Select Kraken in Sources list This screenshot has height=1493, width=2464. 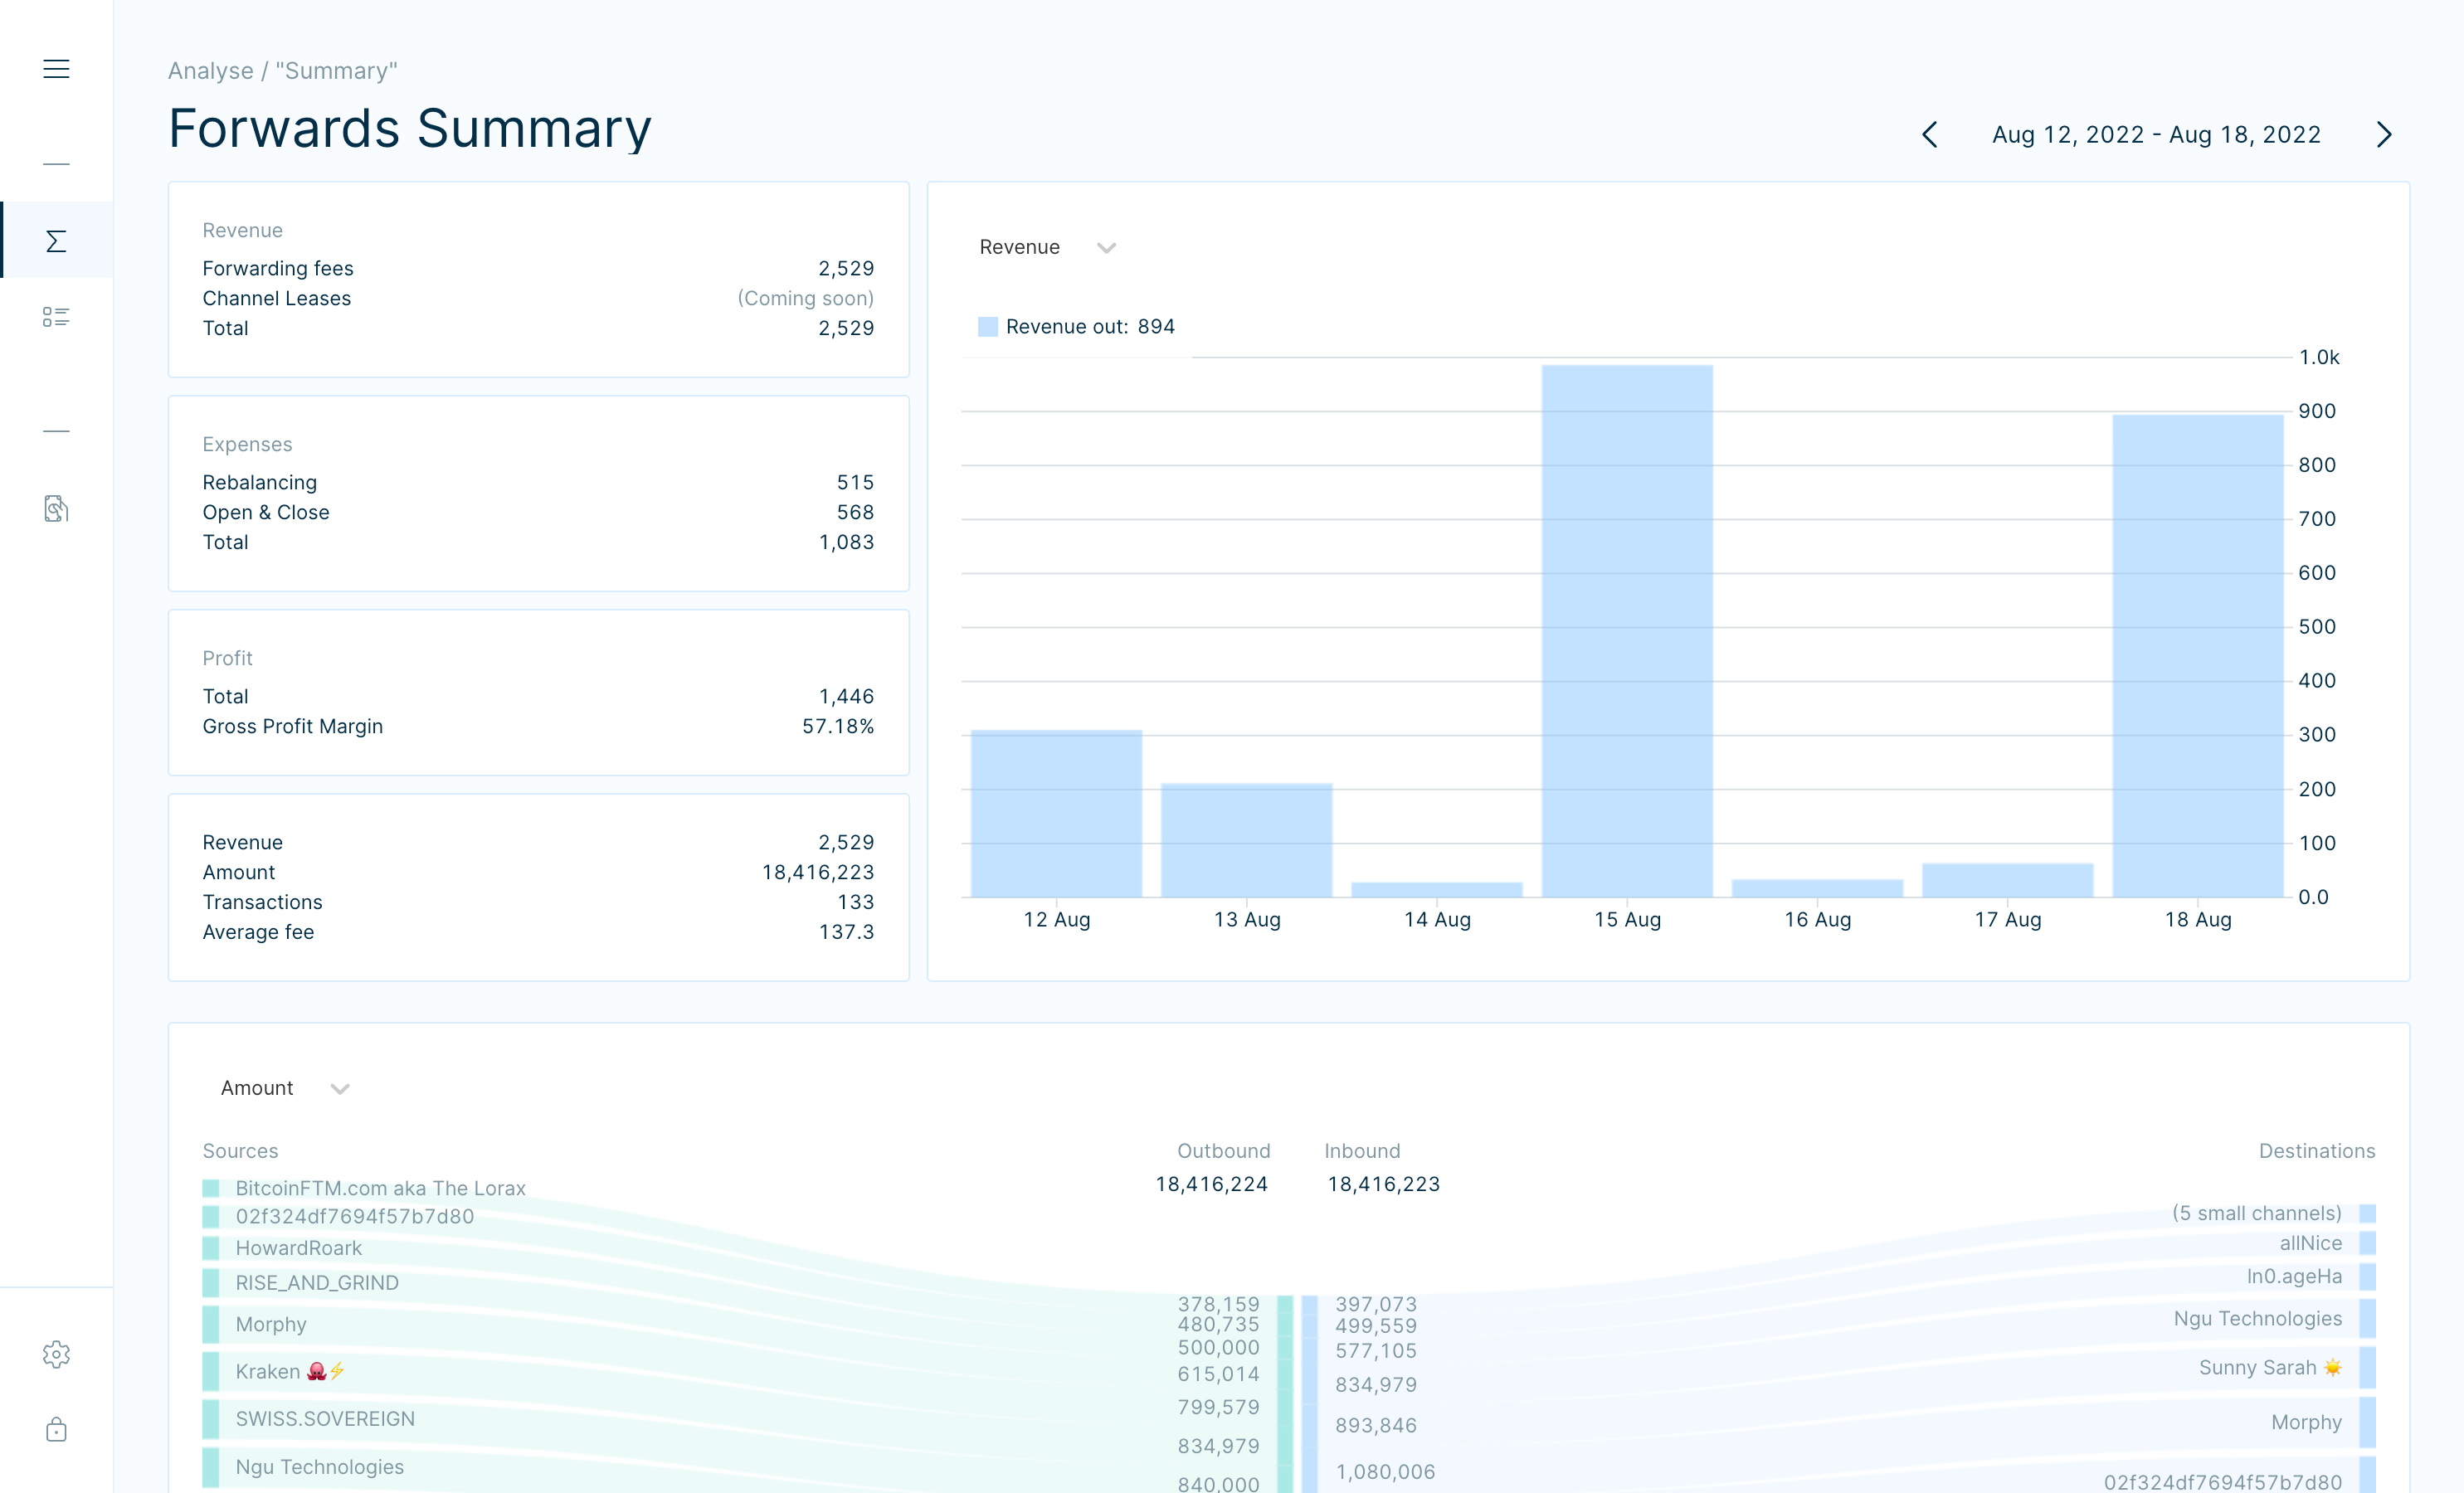point(268,1371)
